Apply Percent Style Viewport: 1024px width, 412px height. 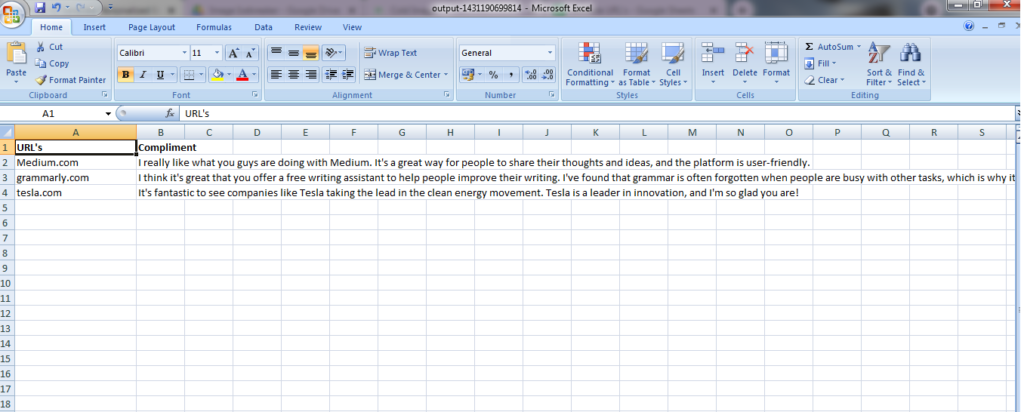coord(493,74)
